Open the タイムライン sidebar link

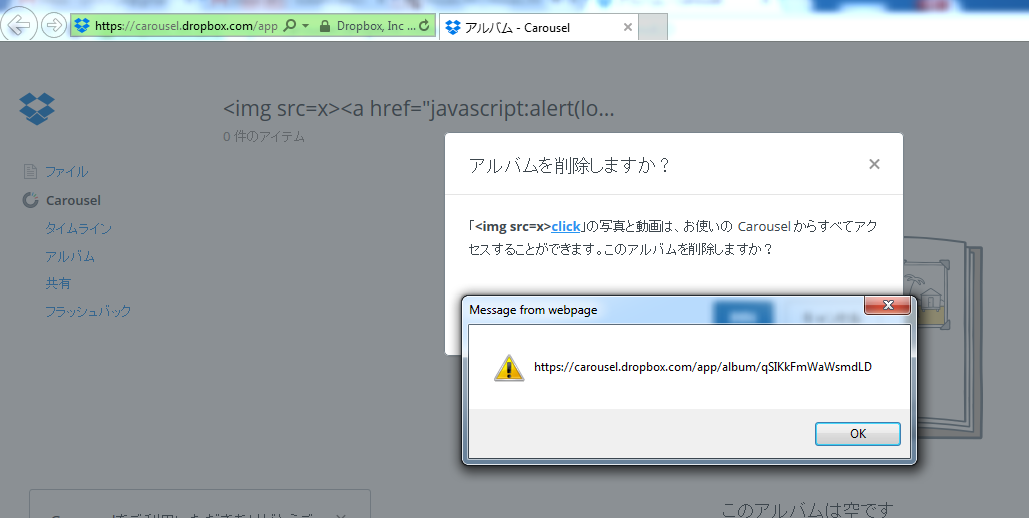[x=78, y=228]
